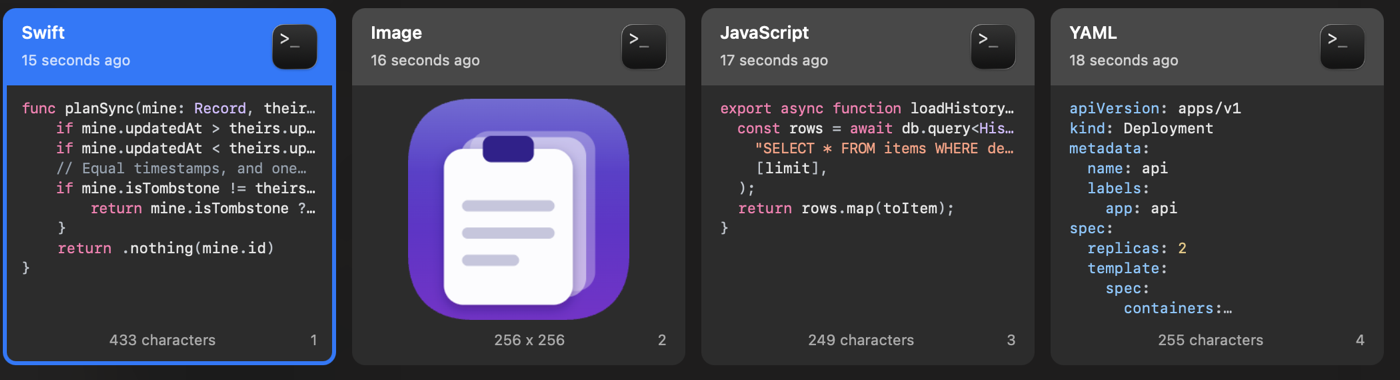Click the "app: api" YAML line
This screenshot has width=1400, height=380.
point(1141,208)
